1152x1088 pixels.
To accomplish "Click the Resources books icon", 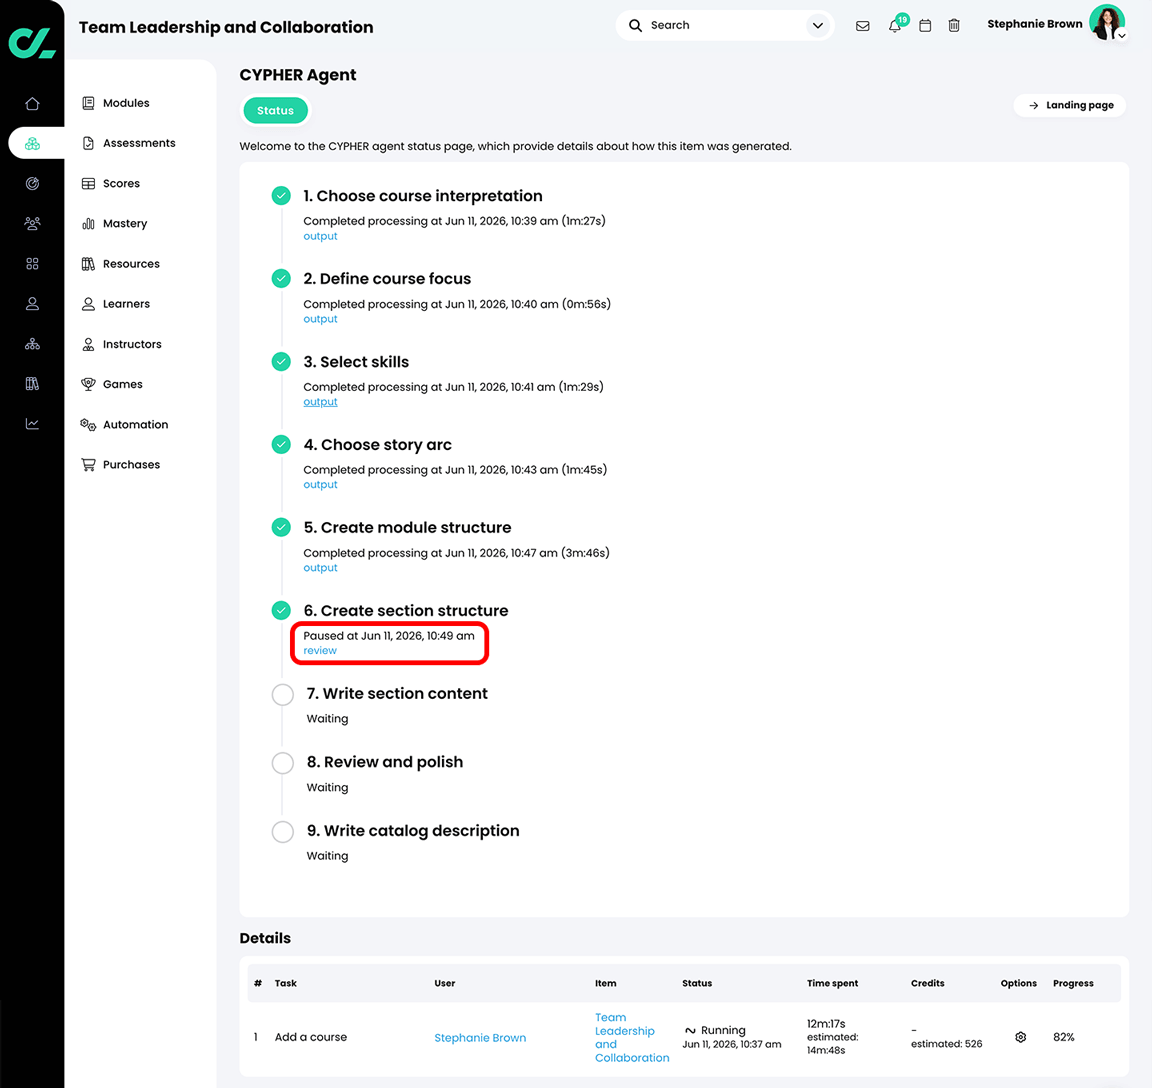I will pyautogui.click(x=88, y=264).
